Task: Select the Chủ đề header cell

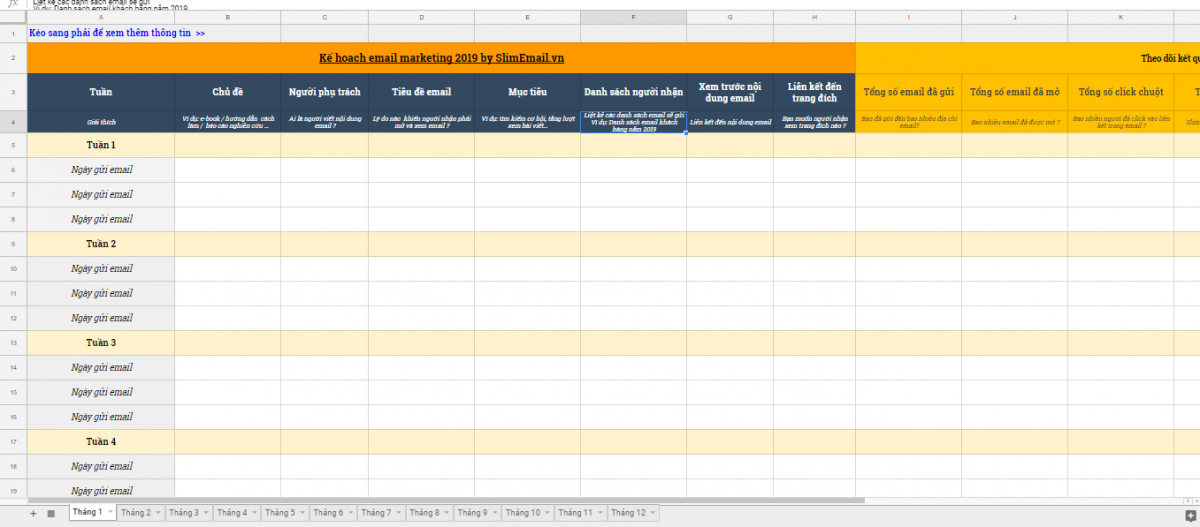Action: (x=228, y=92)
